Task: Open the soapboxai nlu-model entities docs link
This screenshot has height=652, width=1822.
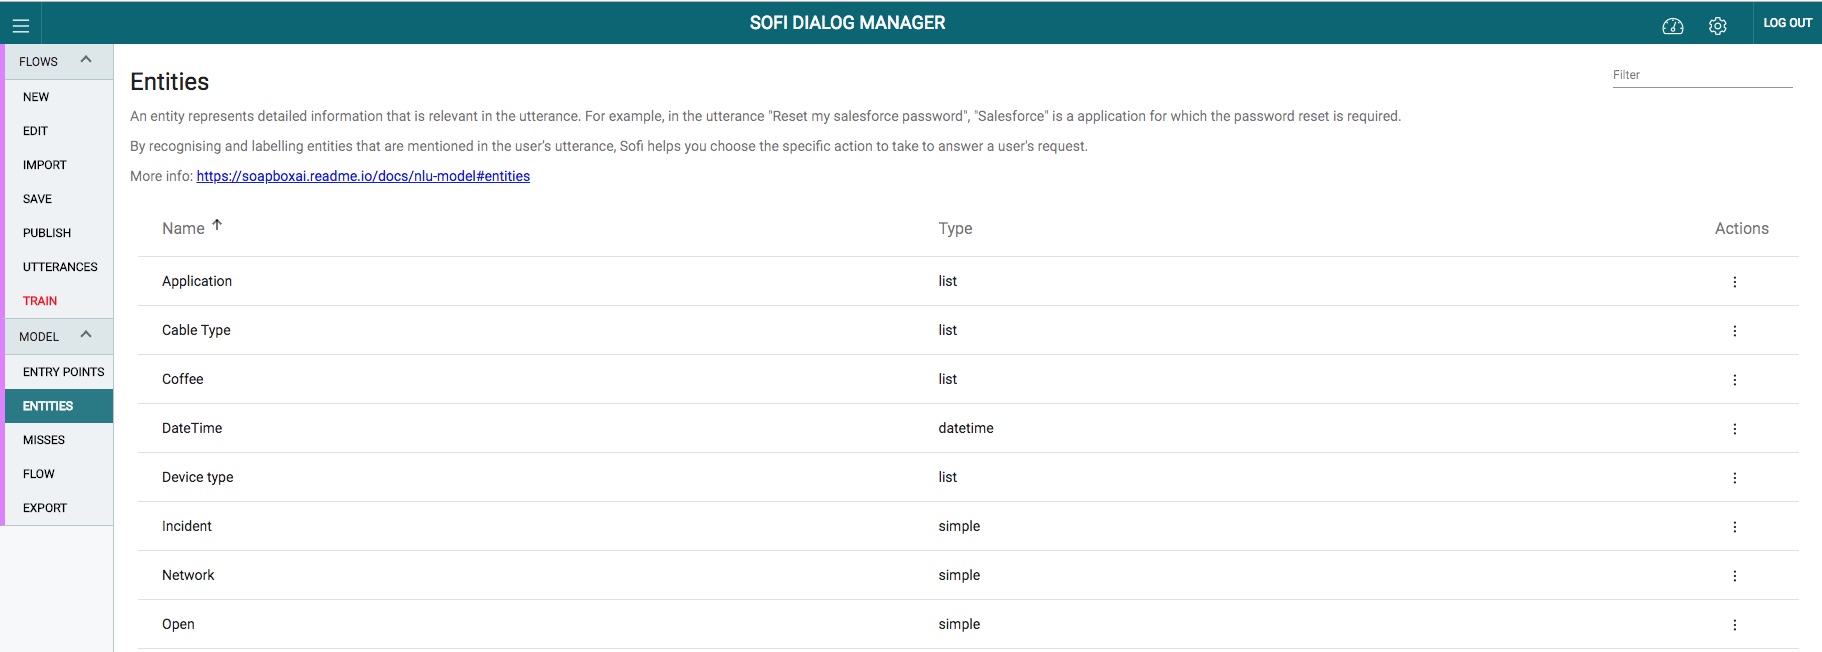Action: [363, 176]
